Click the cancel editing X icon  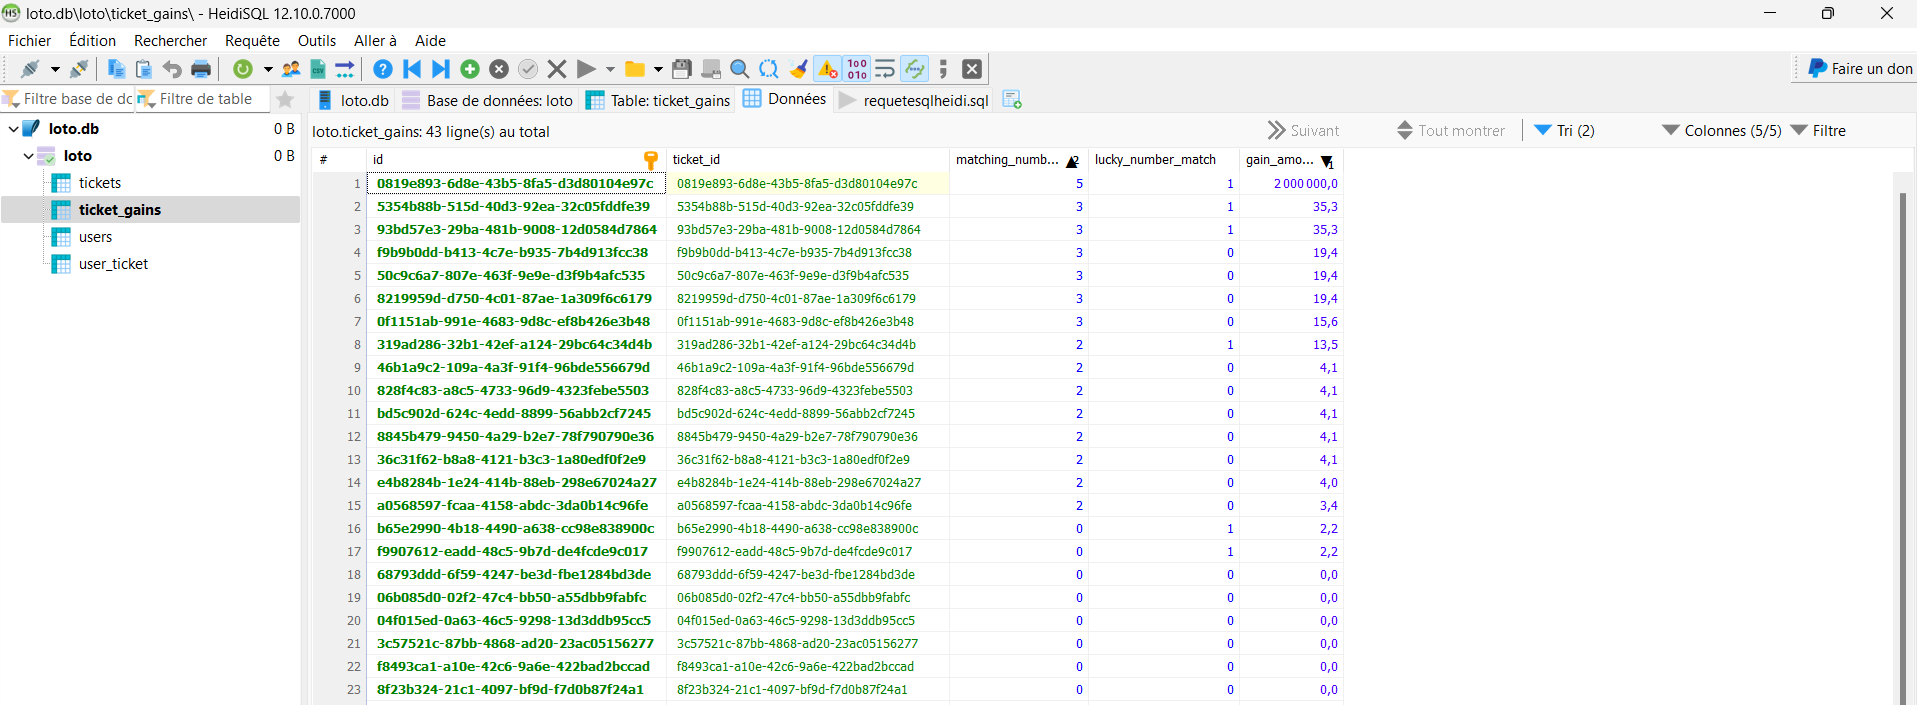[557, 69]
